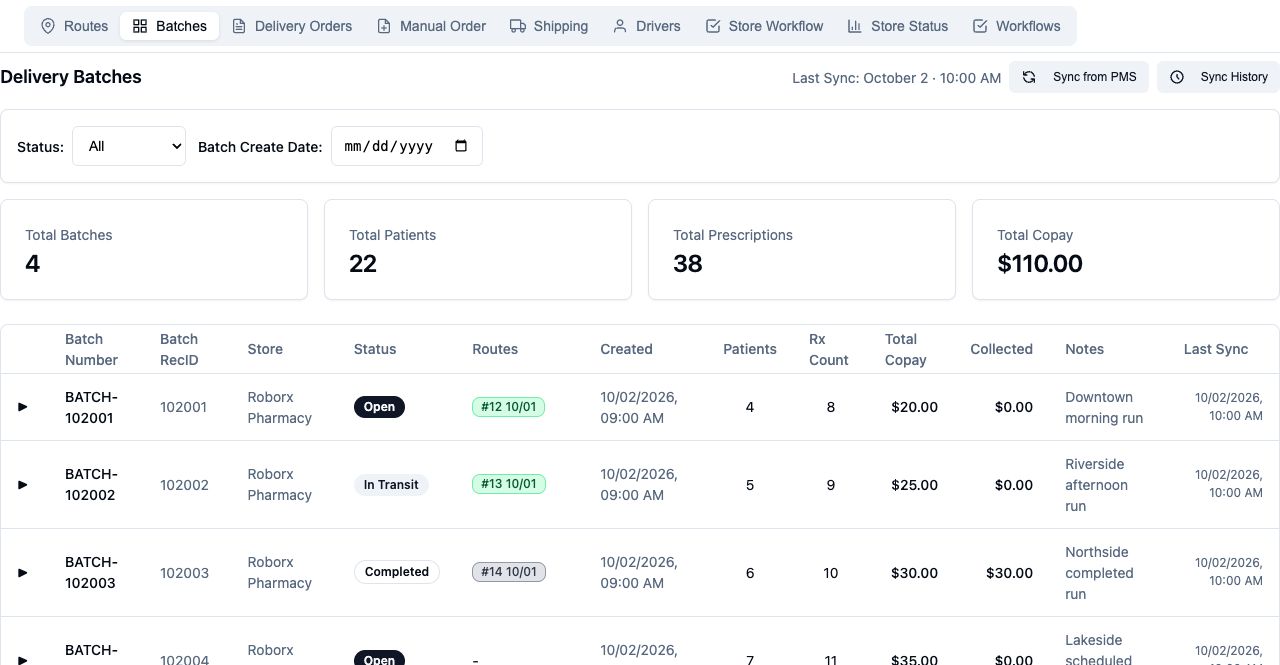Click the bar chart icon beside Store Status

(x=855, y=26)
